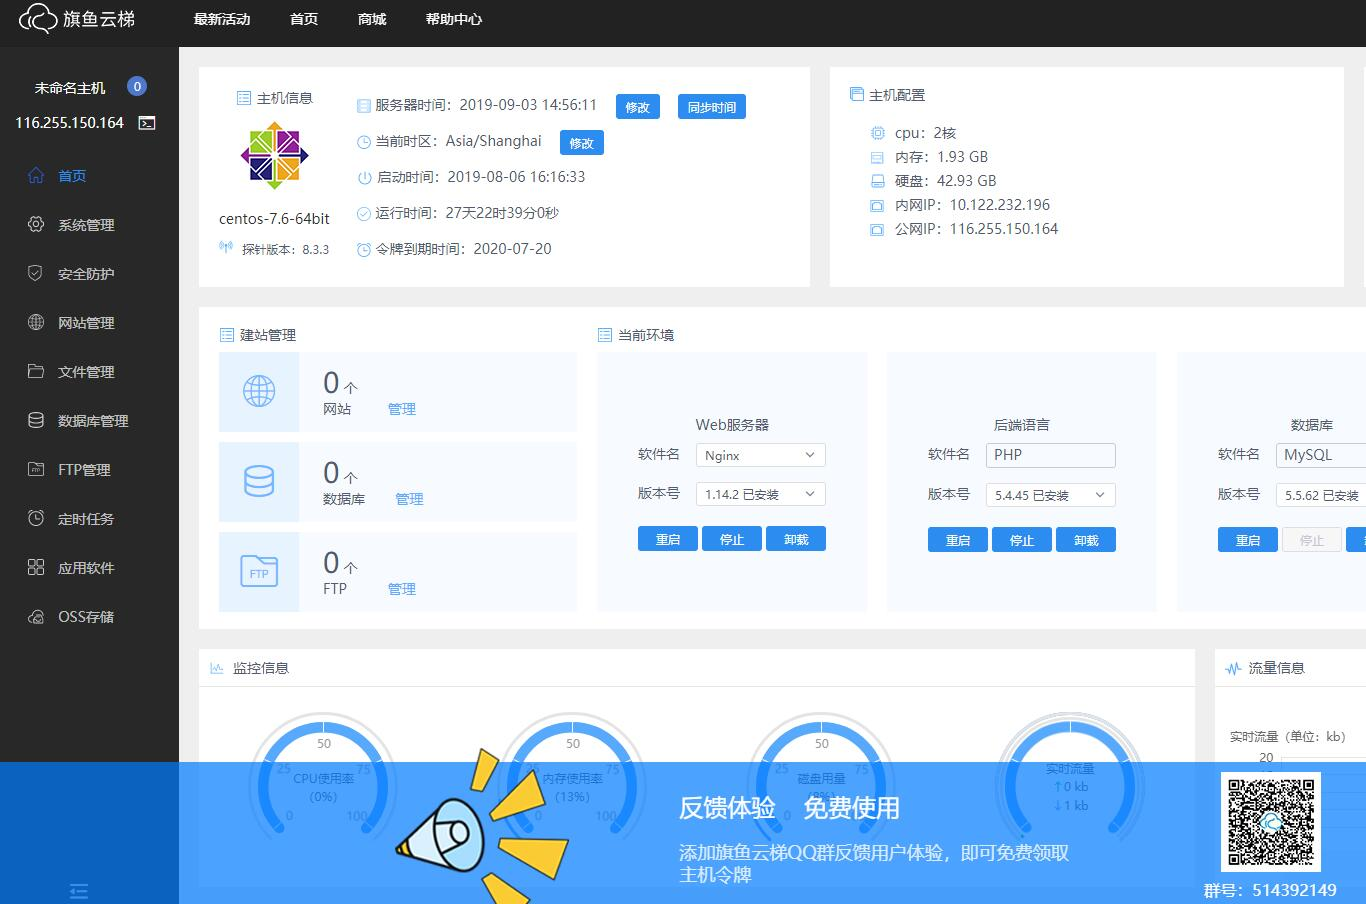This screenshot has height=904, width=1366.
Task: Click the 监控信息 chart icon
Action: pyautogui.click(x=217, y=668)
